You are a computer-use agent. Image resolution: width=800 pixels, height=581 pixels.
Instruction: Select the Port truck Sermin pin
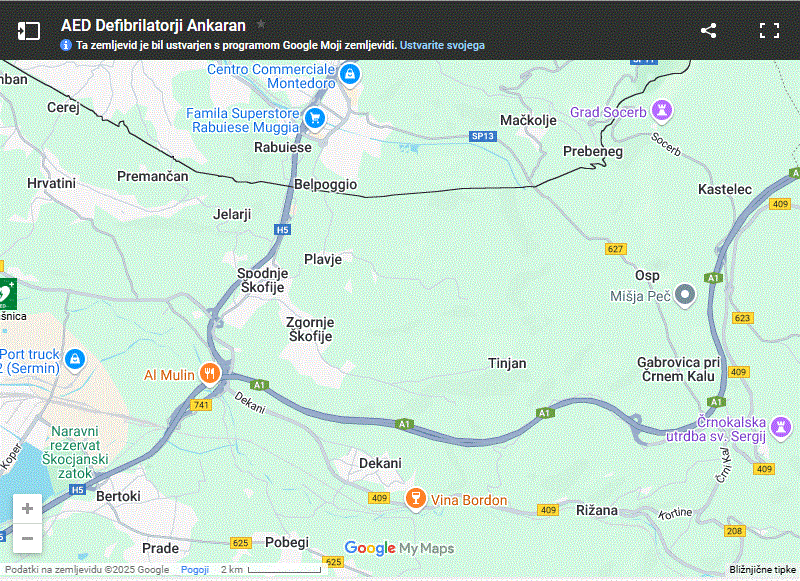click(75, 360)
